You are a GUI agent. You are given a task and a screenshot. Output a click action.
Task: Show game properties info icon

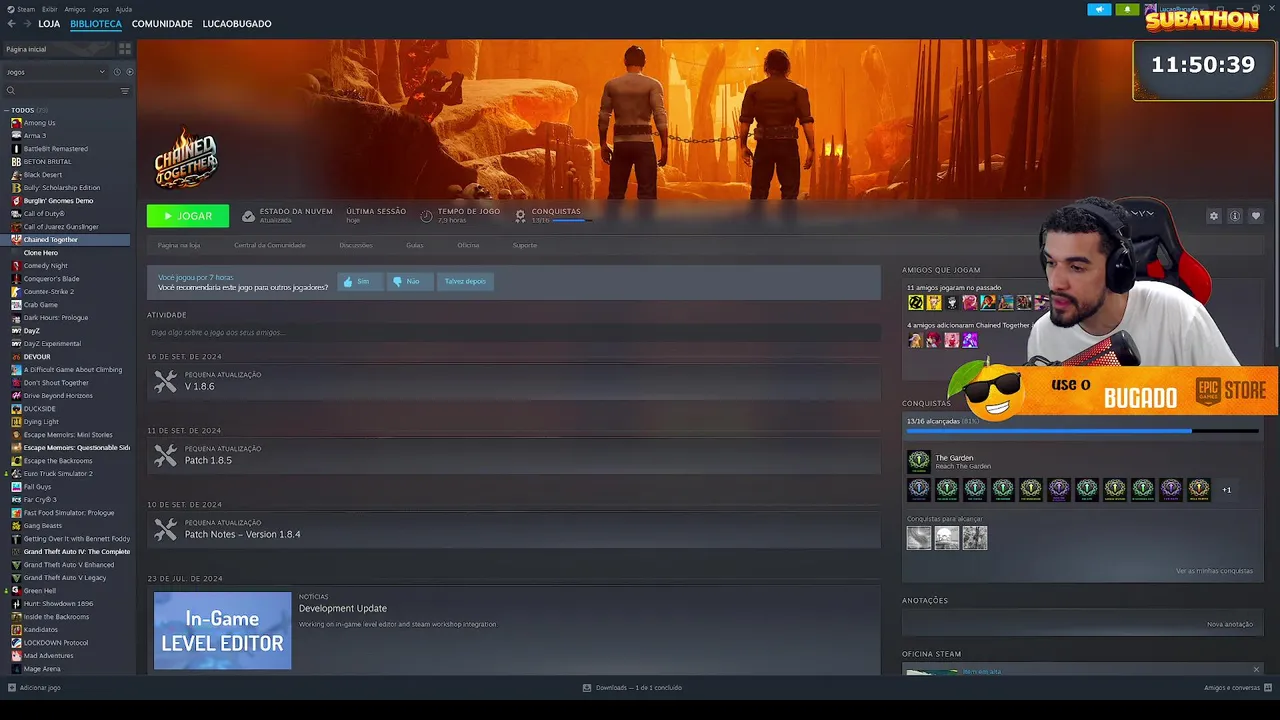tap(1235, 216)
